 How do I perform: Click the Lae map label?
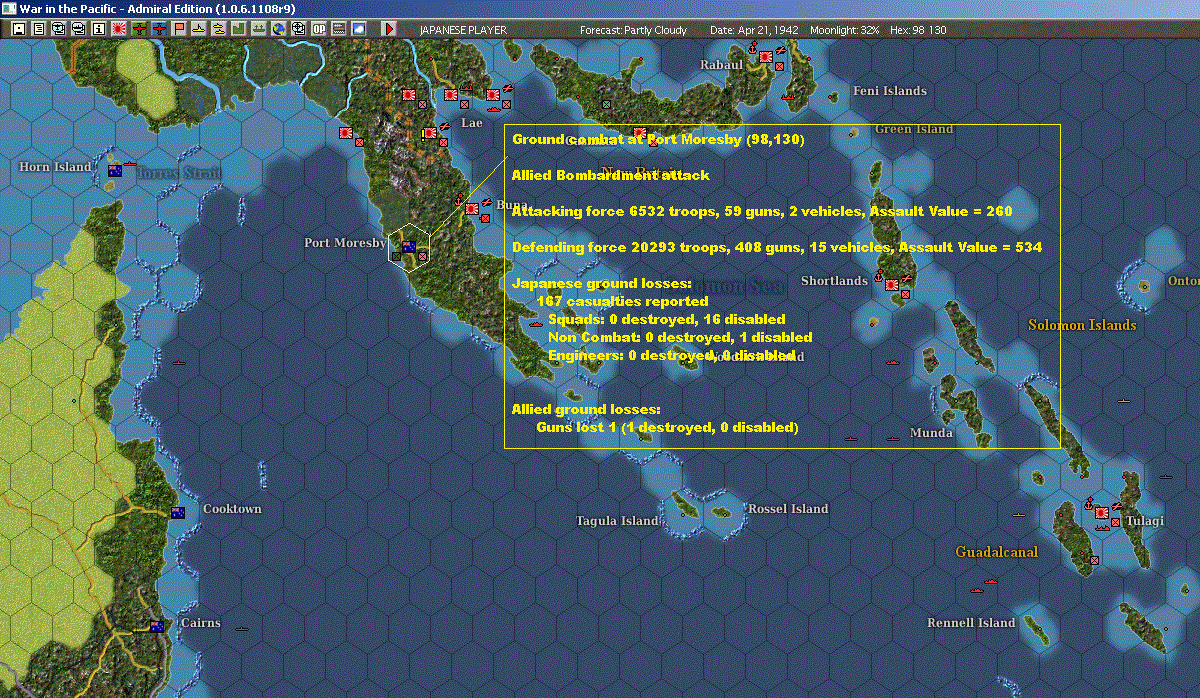point(471,123)
